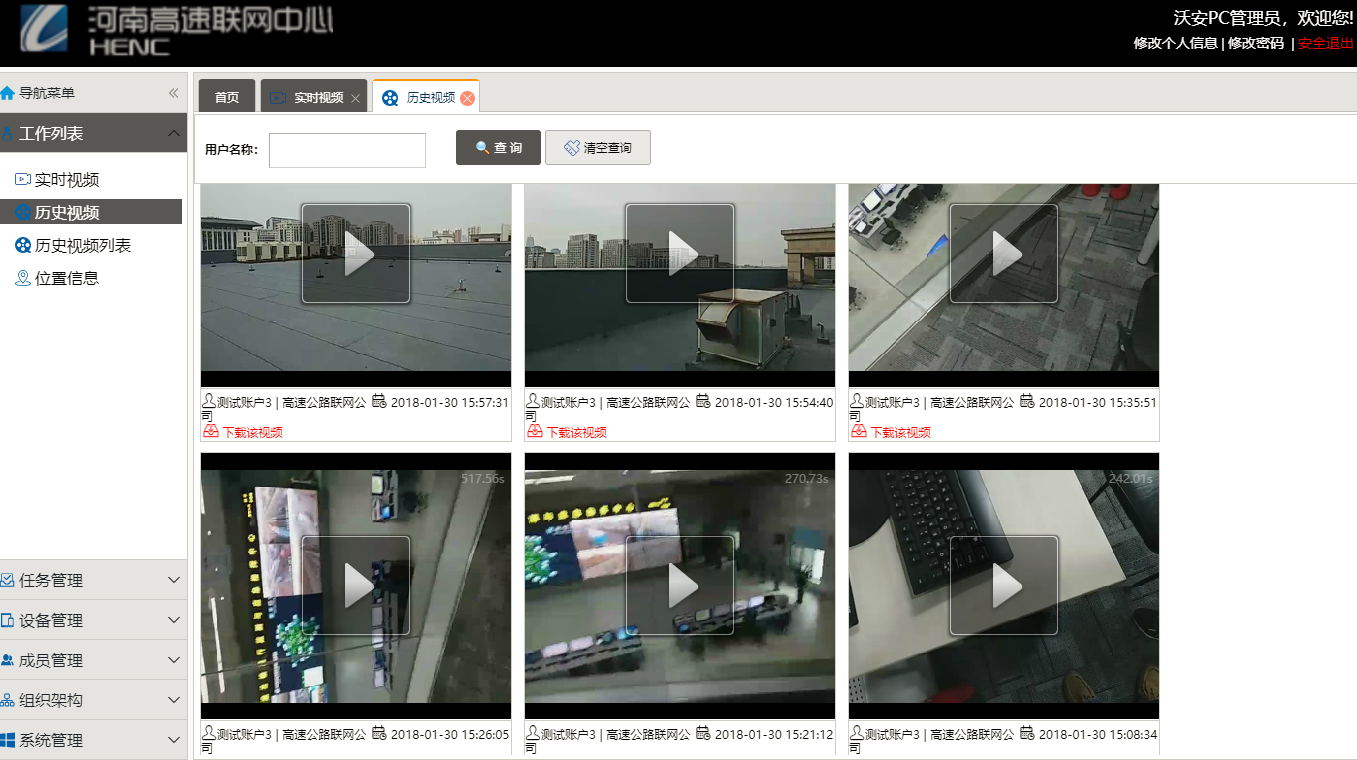Play the video recorded at 15:57:31

click(x=356, y=254)
